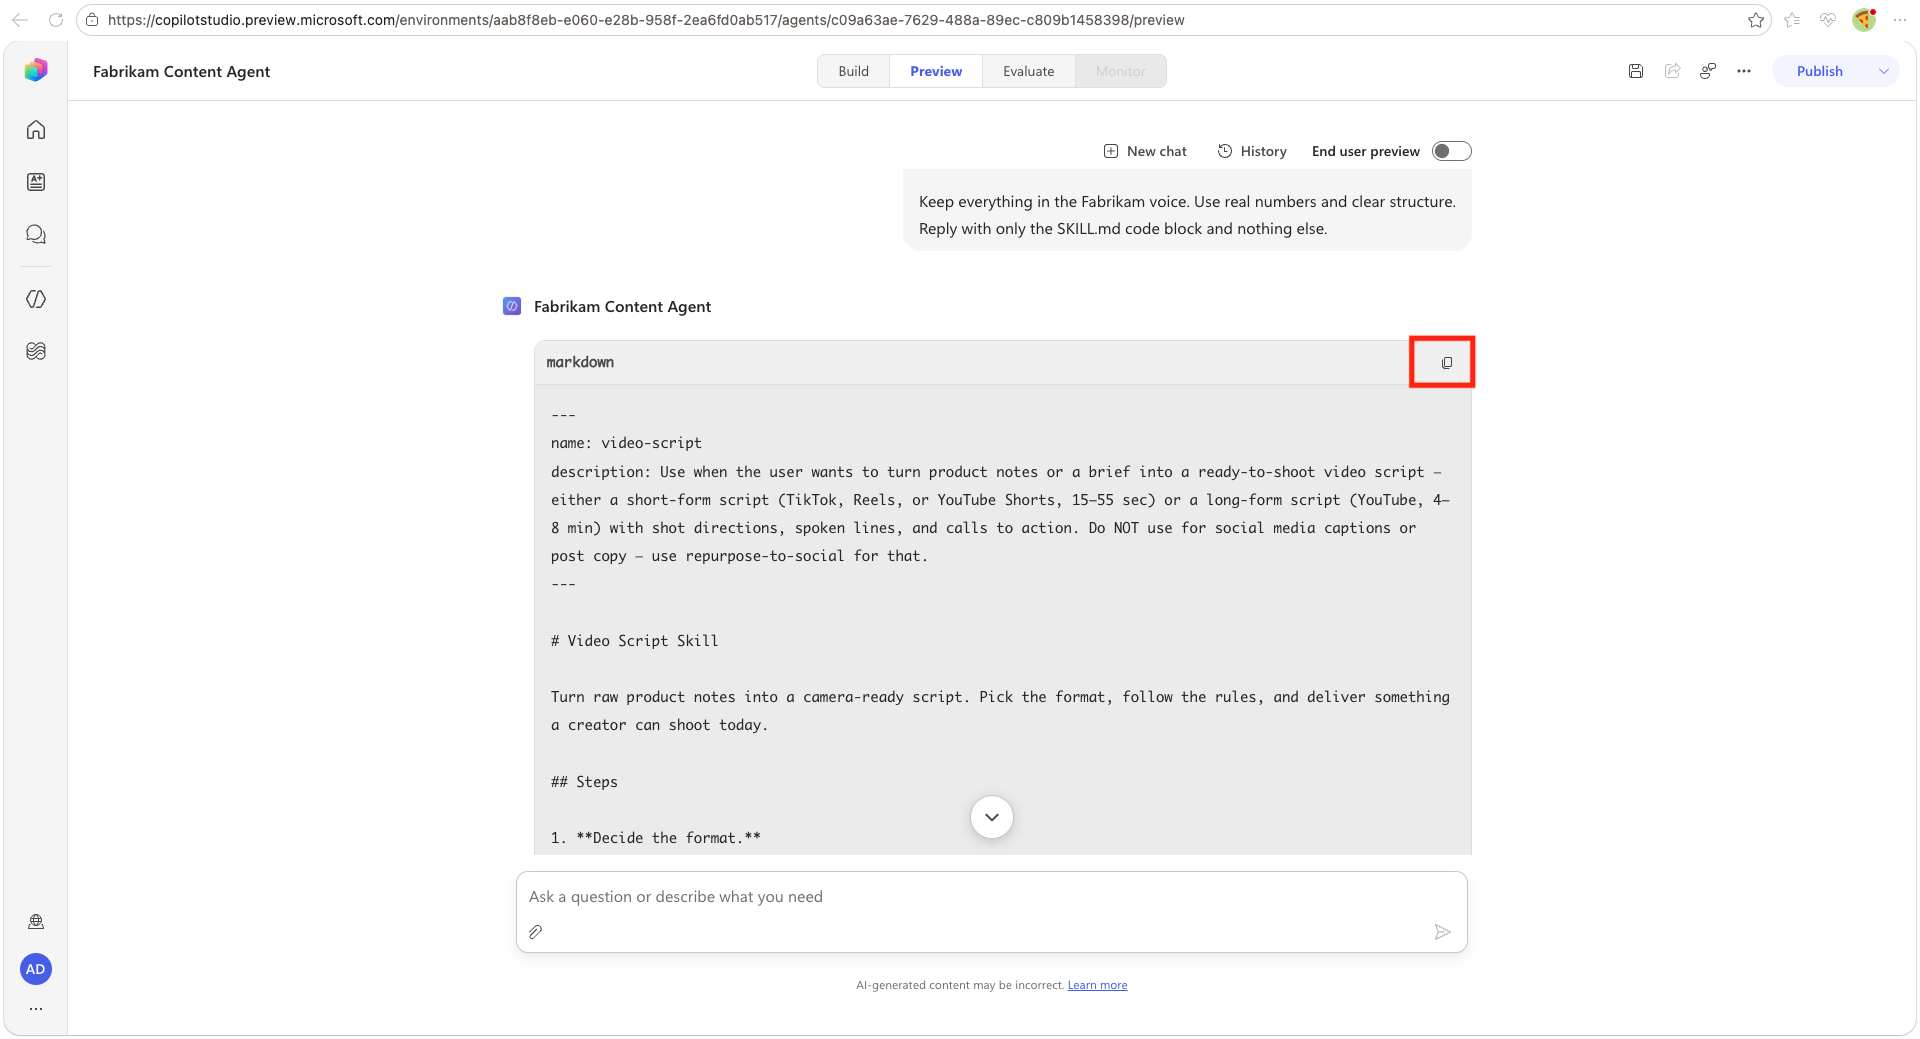Jump to latest with the down-arrow button
This screenshot has width=1920, height=1039.
992,817
